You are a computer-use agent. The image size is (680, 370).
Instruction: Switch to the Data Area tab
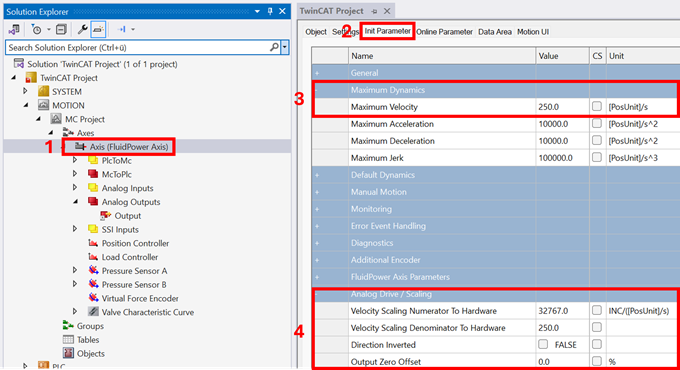coord(495,32)
